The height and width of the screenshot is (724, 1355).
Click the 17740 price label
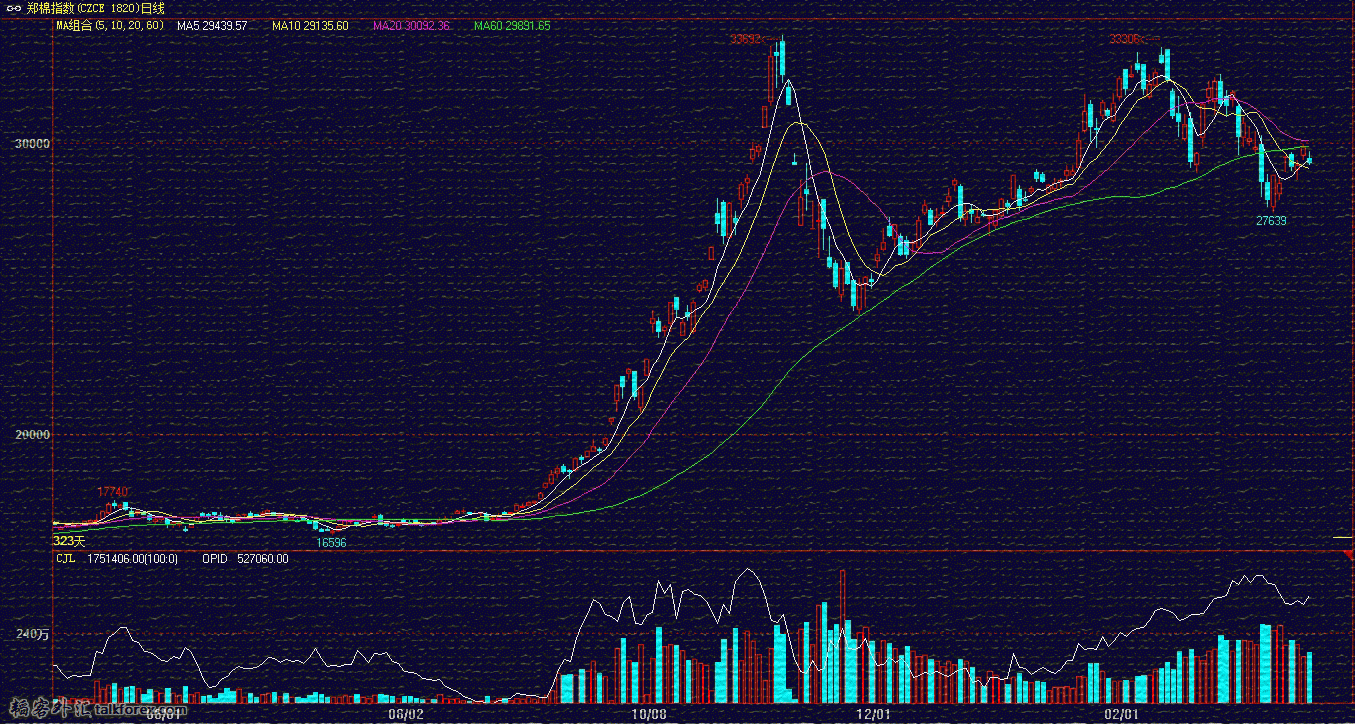pos(113,492)
